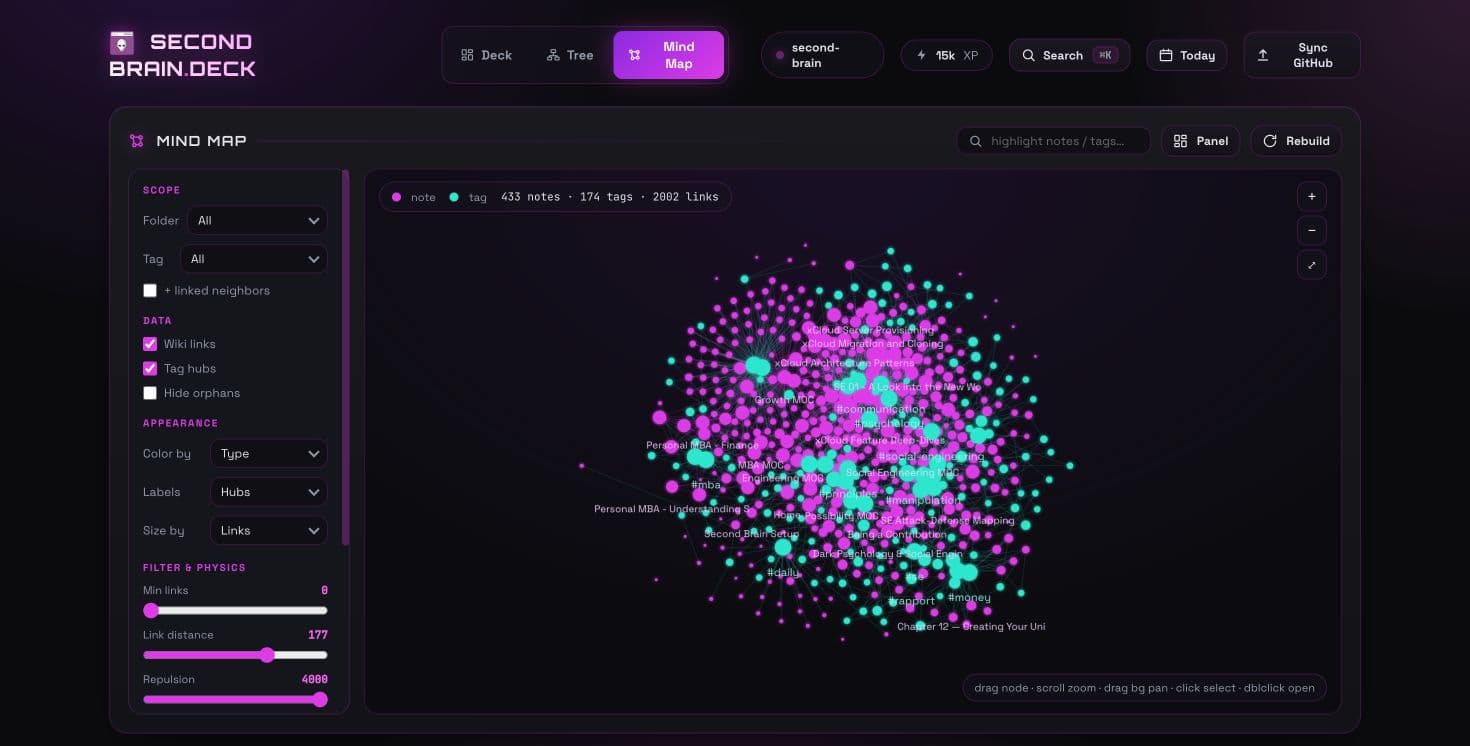Screen dimensions: 1470x746
Task: Open the Folder dropdown
Action: coord(257,220)
